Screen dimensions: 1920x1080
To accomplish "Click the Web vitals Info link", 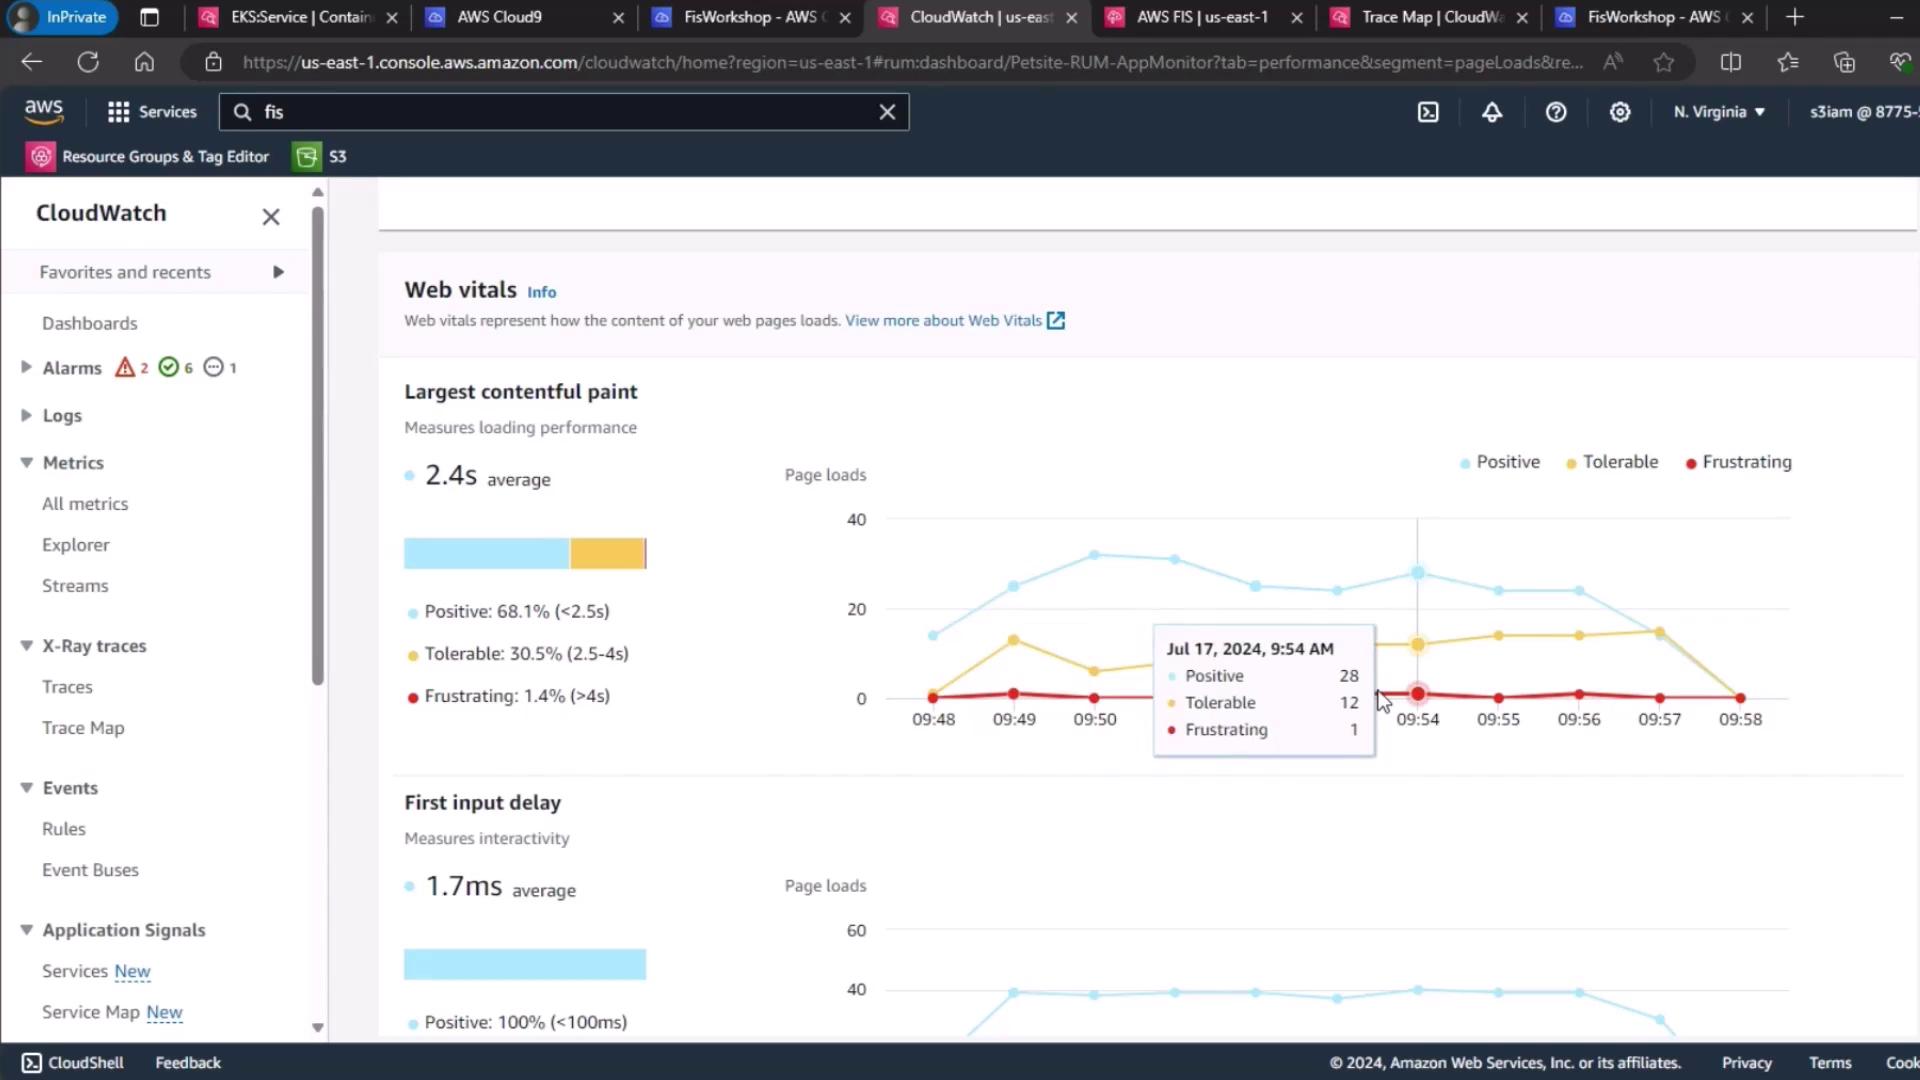I will (541, 292).
